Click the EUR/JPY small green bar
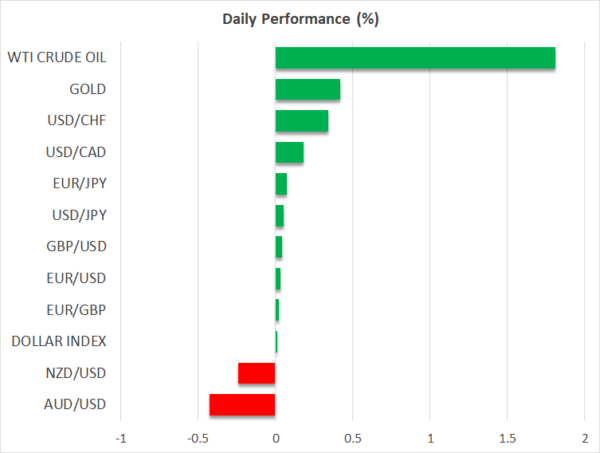The height and width of the screenshot is (453, 600). pos(281,184)
